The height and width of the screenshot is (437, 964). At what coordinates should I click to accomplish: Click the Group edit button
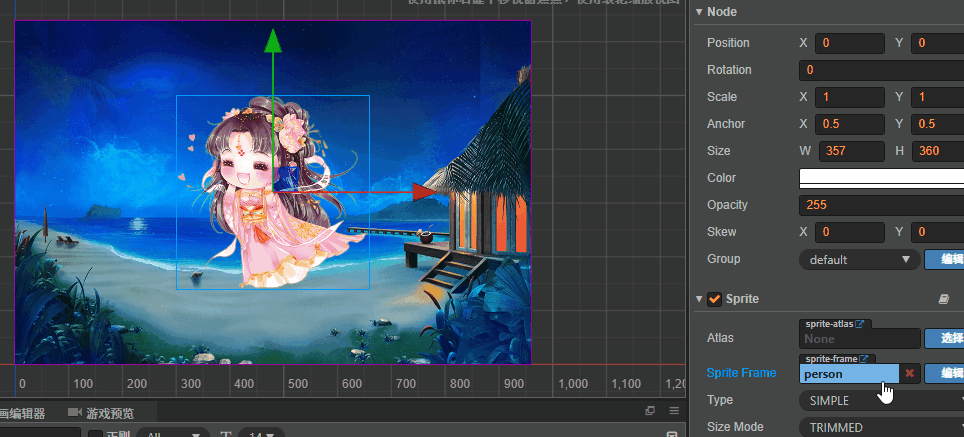coord(944,259)
